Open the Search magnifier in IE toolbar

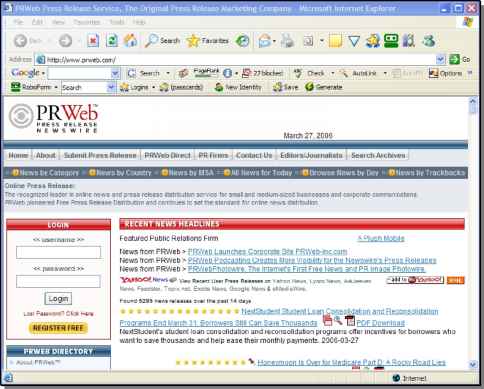163,41
